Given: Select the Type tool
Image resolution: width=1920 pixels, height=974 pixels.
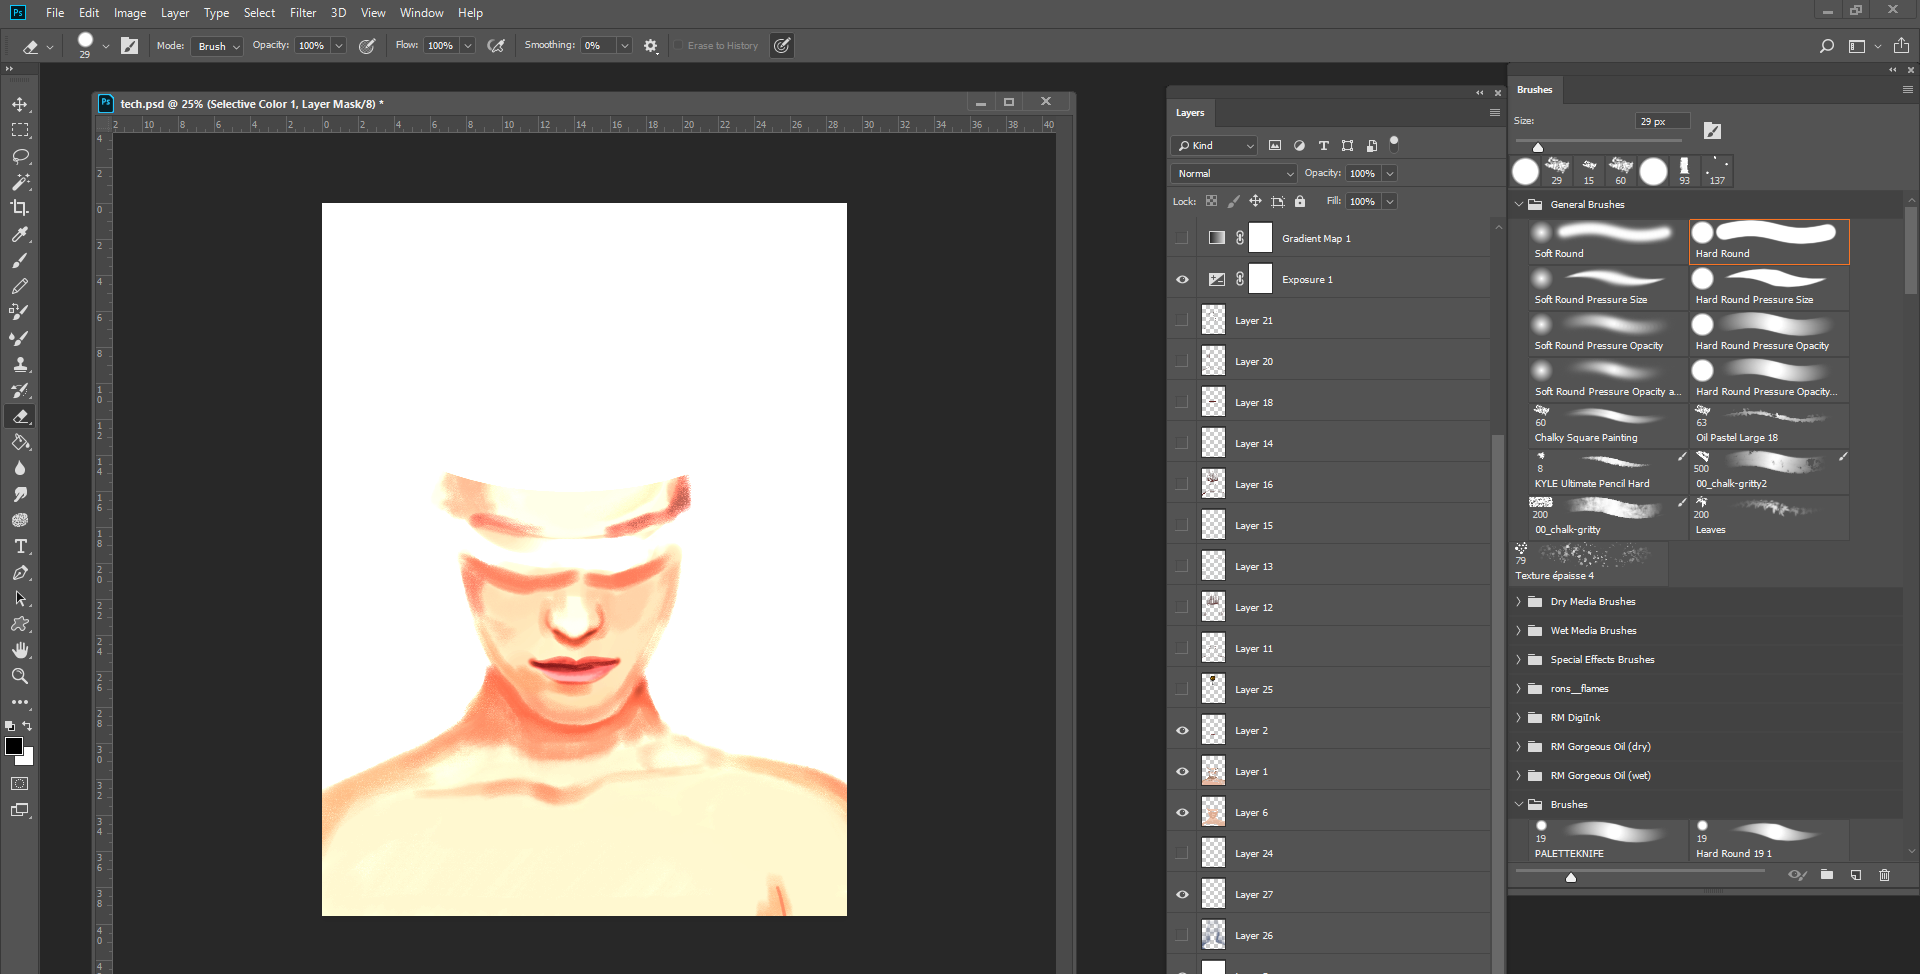Looking at the screenshot, I should (20, 546).
